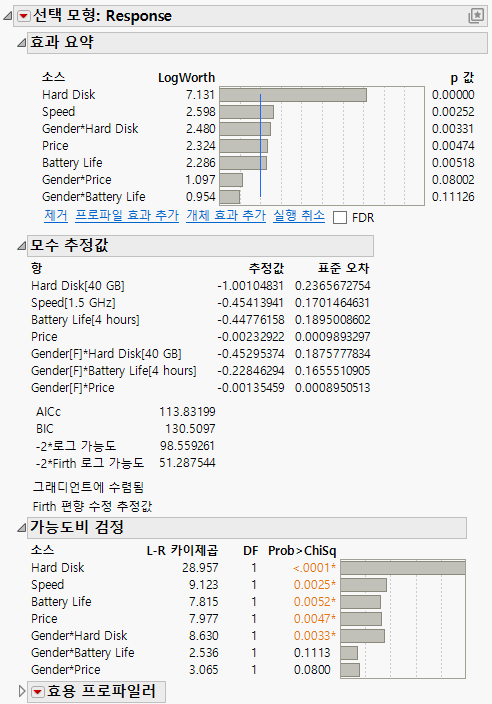This screenshot has width=492, height=704.
Task: Click Speed probability 0.0025*
Action: [315, 585]
